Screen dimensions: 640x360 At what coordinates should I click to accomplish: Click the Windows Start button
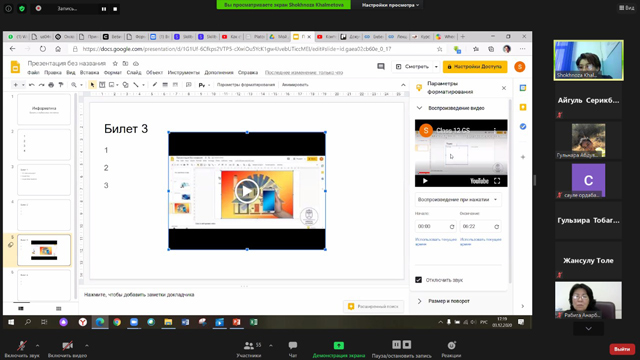[11, 322]
